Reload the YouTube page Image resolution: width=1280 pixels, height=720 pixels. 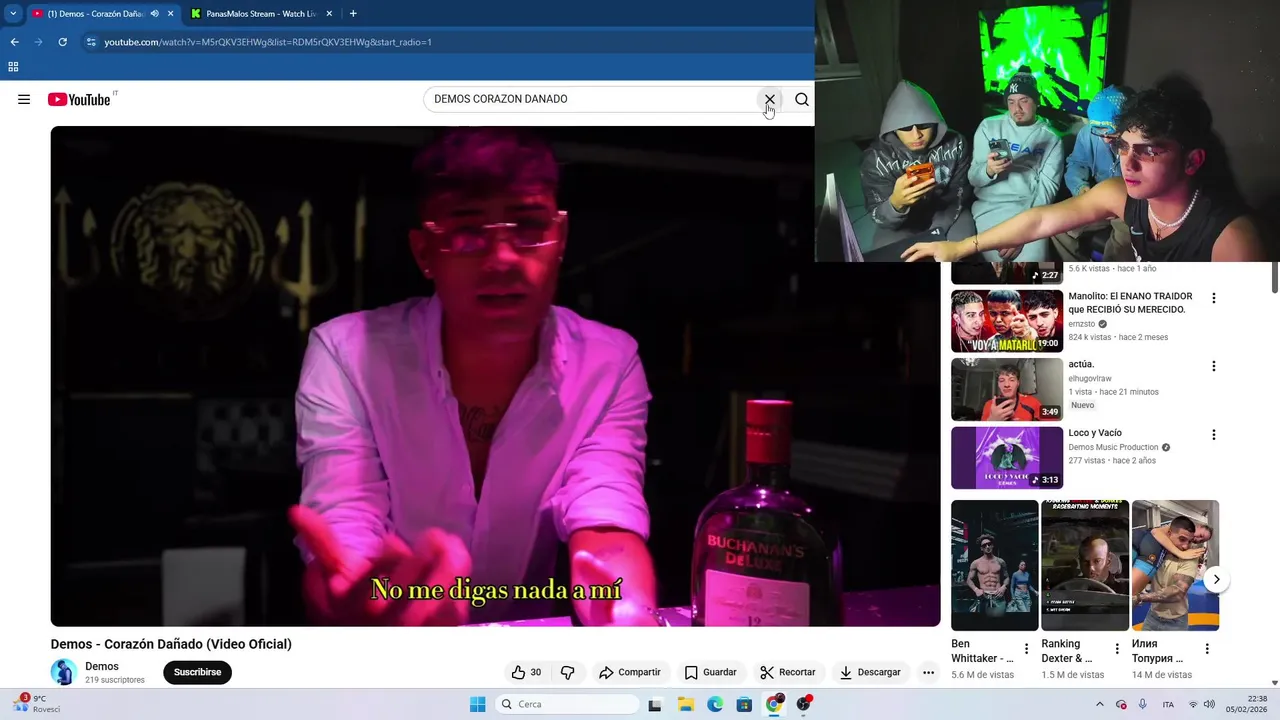pyautogui.click(x=62, y=42)
